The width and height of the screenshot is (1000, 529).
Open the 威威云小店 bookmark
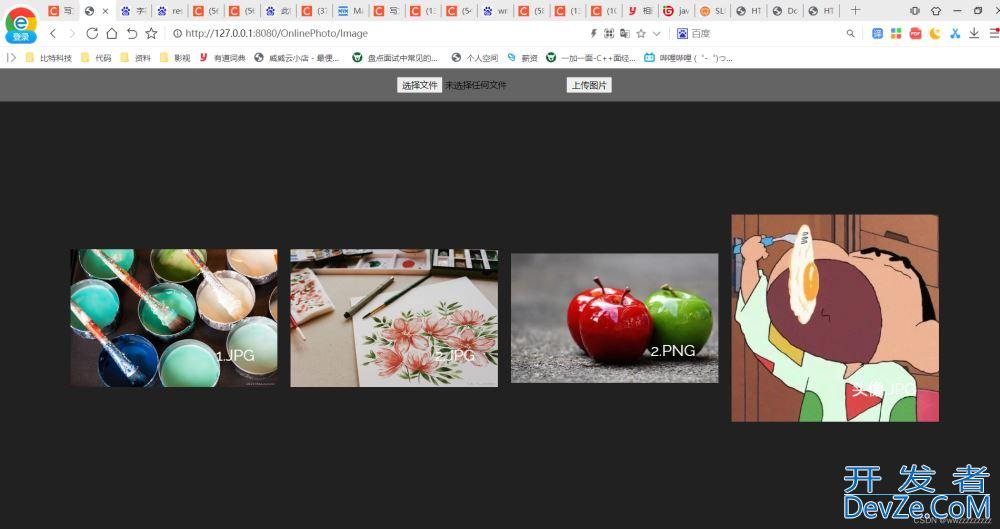tap(297, 57)
